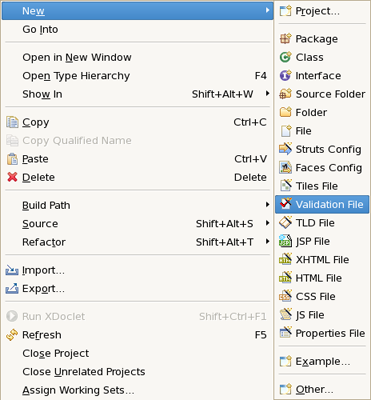The height and width of the screenshot is (400, 371).
Task: Choose the JSP File label
Action: coord(313,241)
